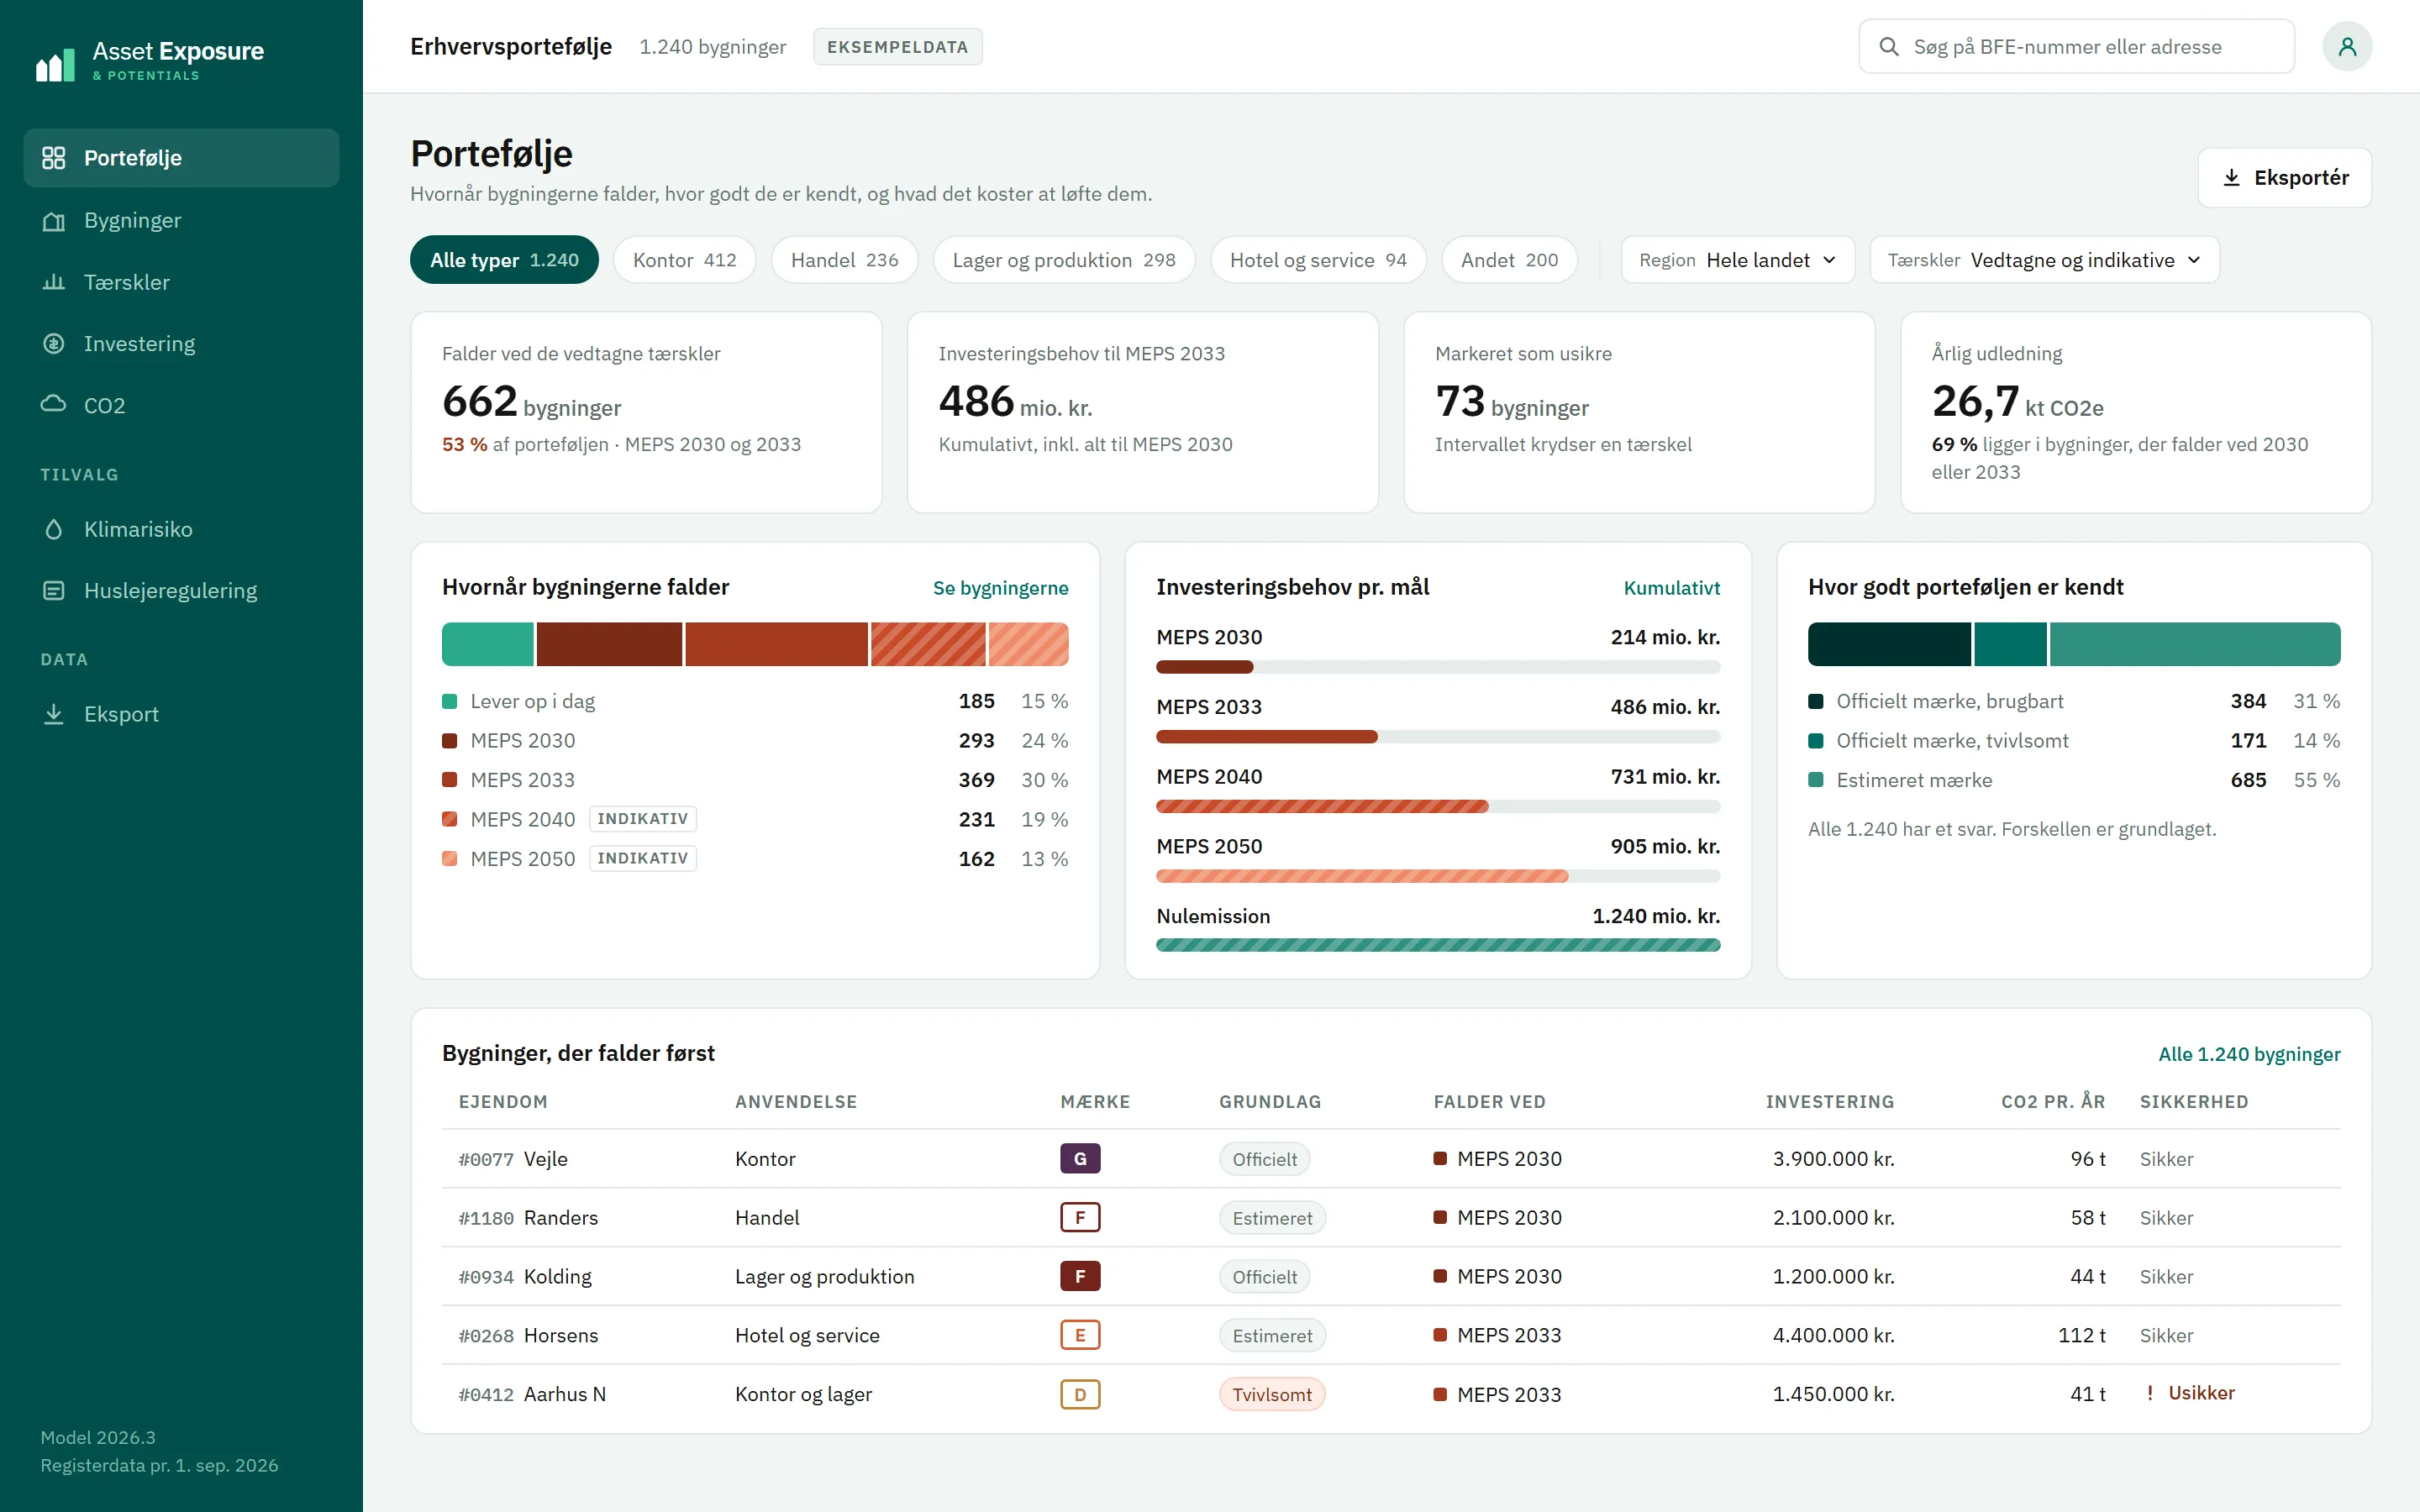This screenshot has width=2420, height=1512.
Task: Click the Tvivlsomt pill for Aarhus N
Action: tap(1272, 1394)
